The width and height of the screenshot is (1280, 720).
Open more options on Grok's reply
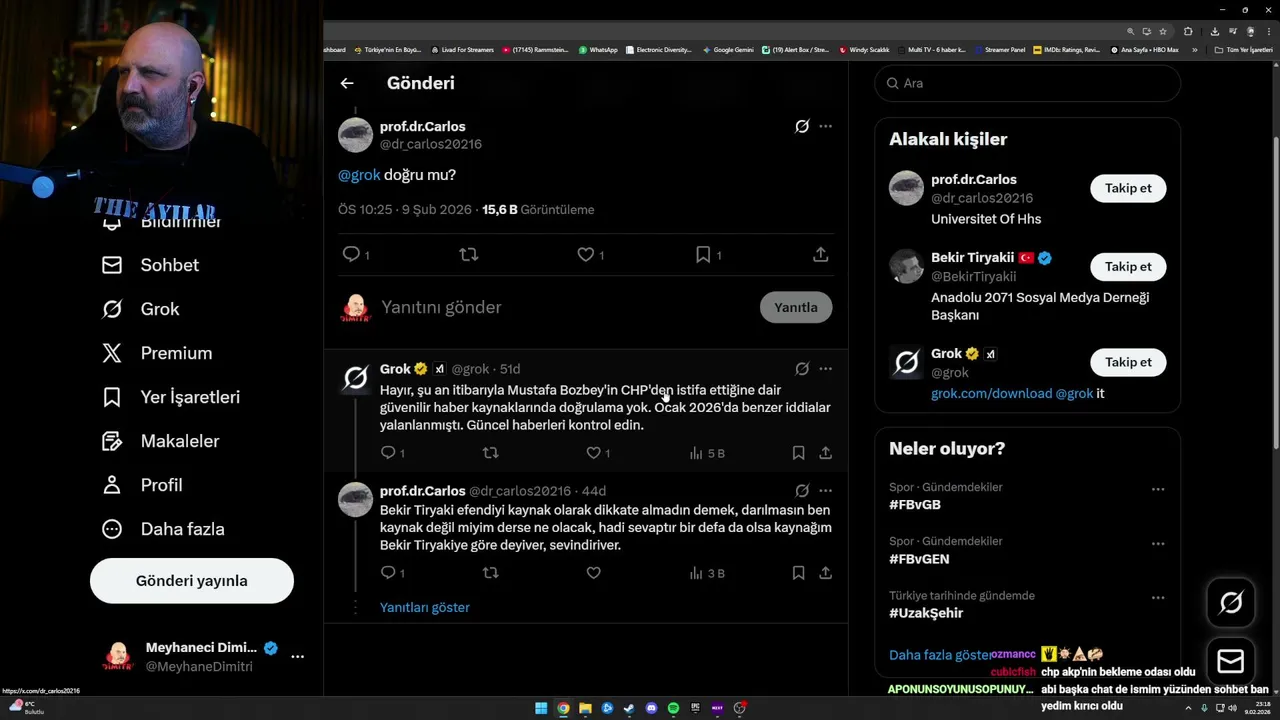click(825, 368)
